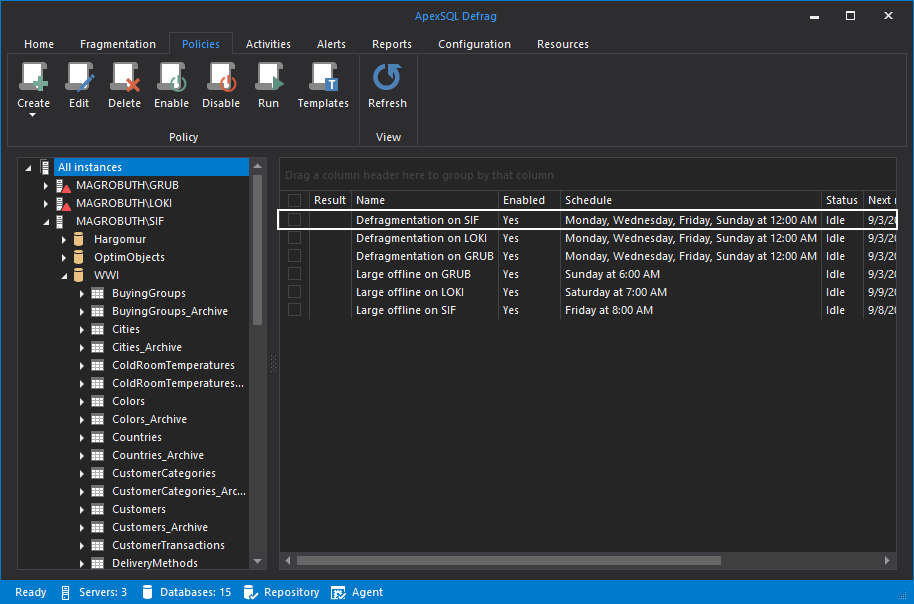Click the Repository status icon
This screenshot has height=604, width=914.
pyautogui.click(x=251, y=592)
